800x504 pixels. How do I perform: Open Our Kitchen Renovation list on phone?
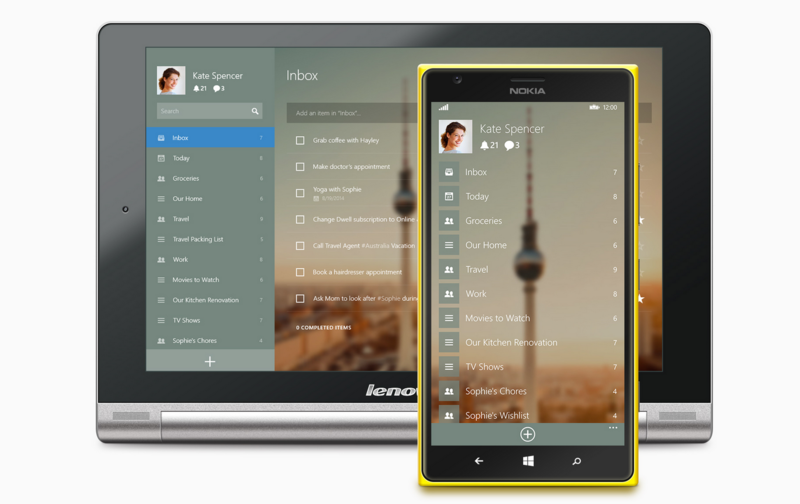(x=528, y=342)
